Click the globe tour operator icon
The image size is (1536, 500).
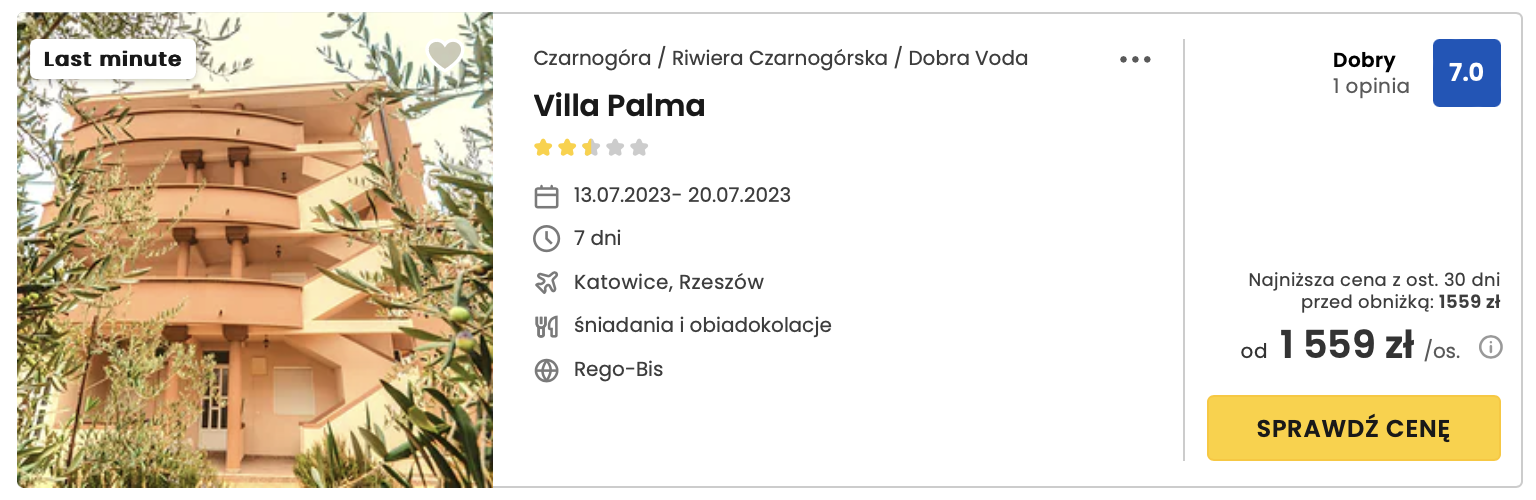tap(546, 371)
